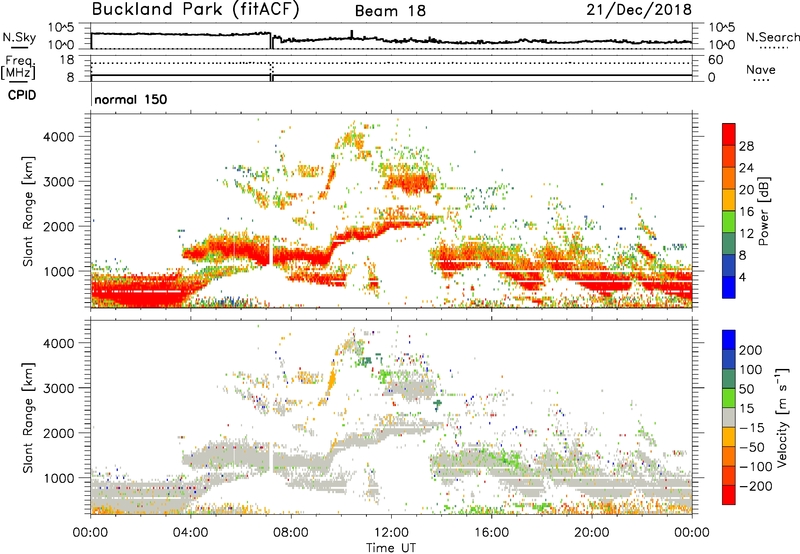Viewport: 800px width, 554px height.
Task: Click the 16 tick on power colorbar
Action: click(746, 211)
